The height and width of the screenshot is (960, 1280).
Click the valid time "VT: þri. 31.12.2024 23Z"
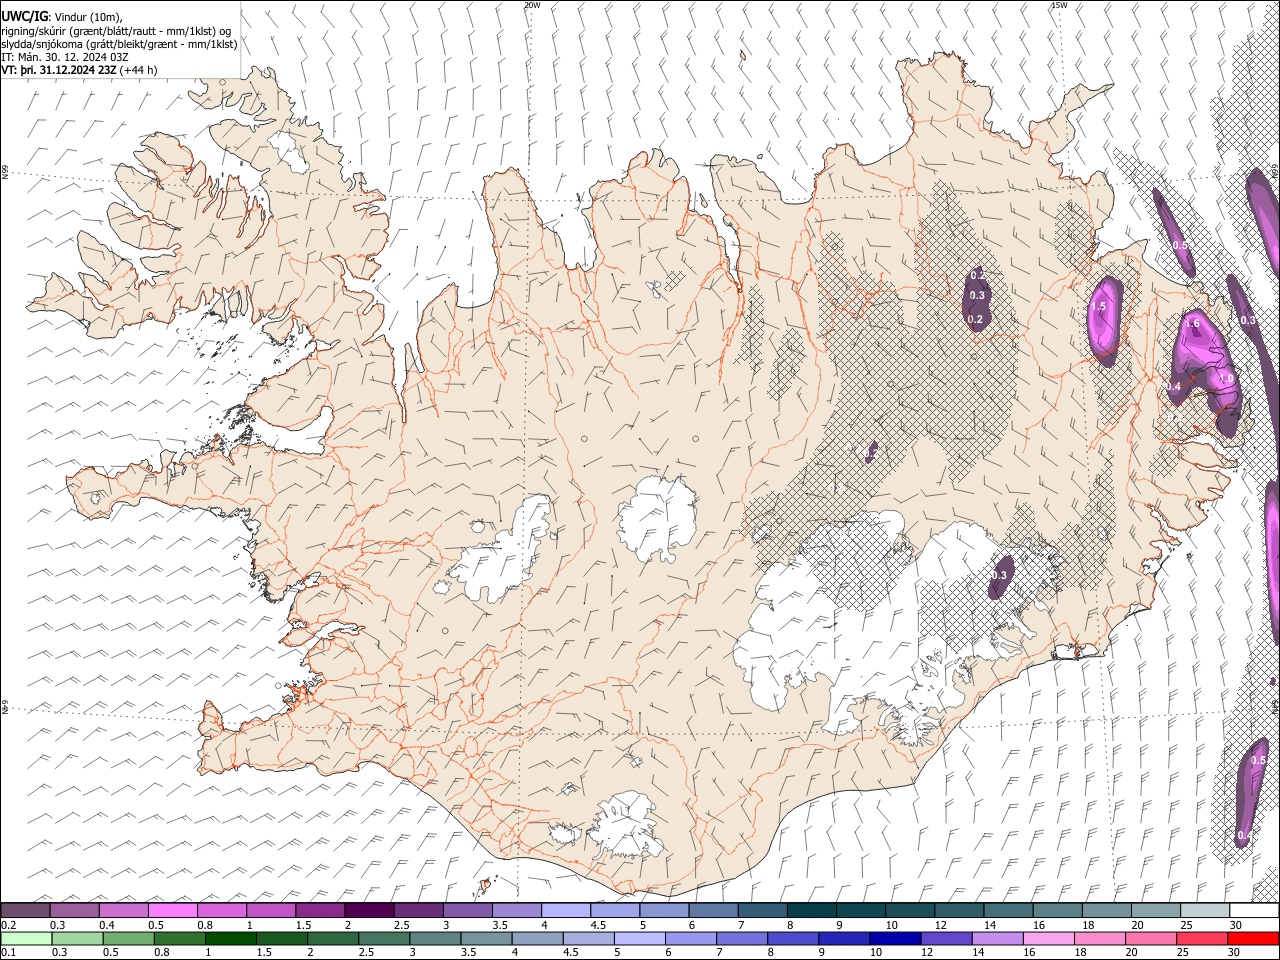coord(59,70)
